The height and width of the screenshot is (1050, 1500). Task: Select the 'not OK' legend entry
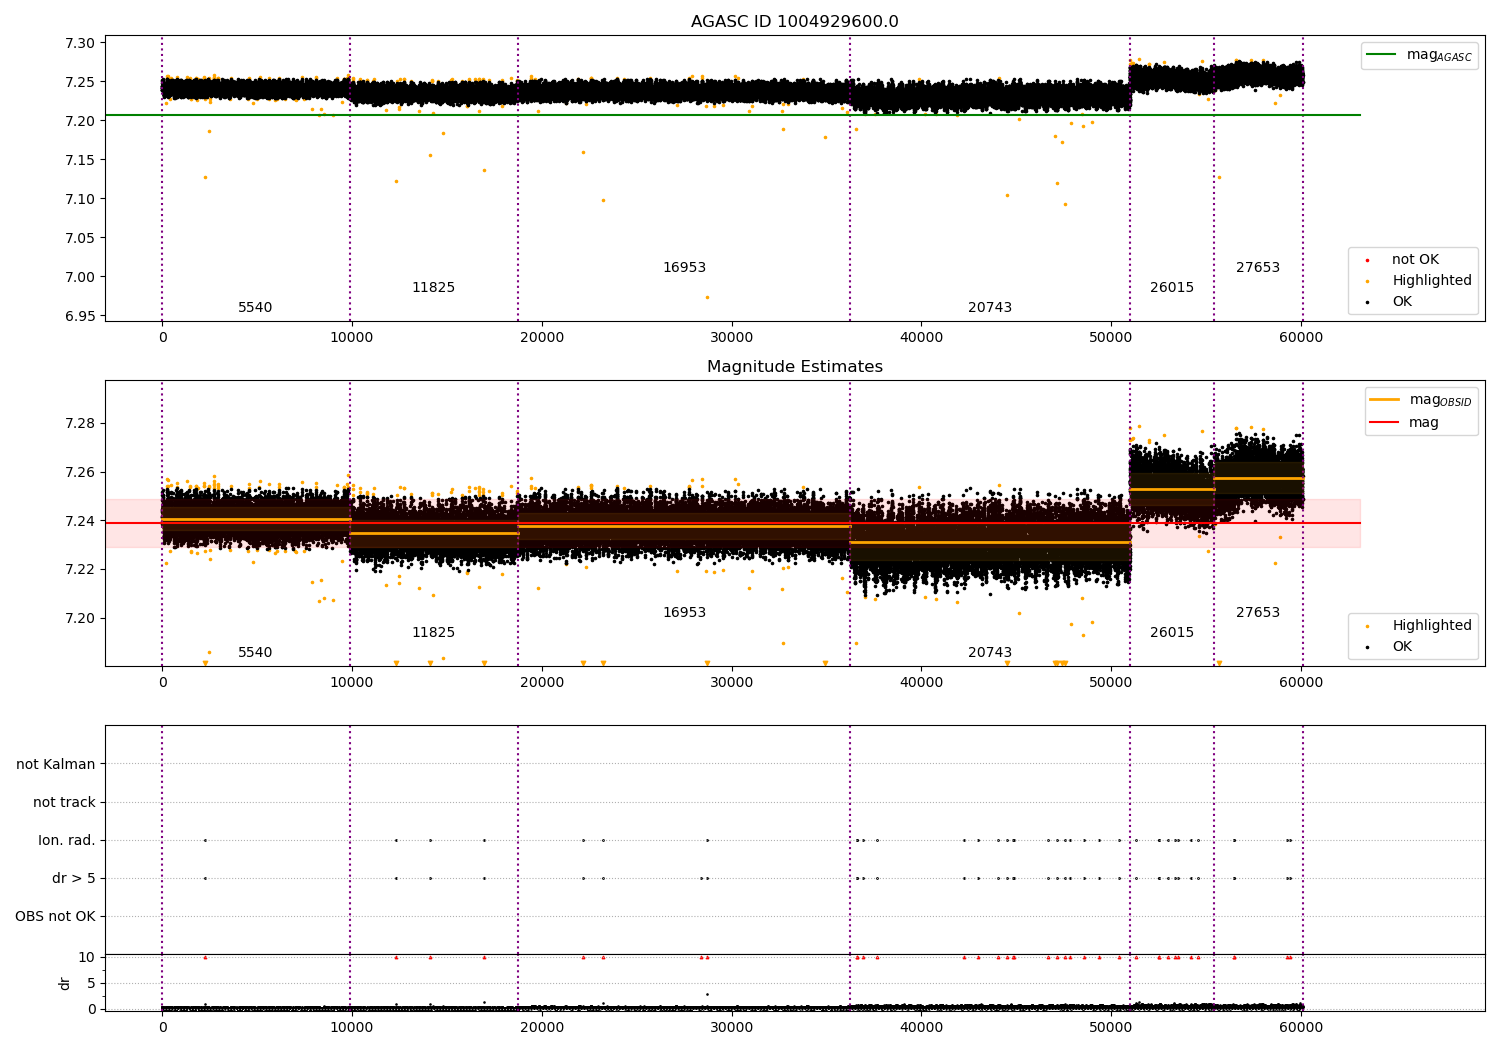[1415, 260]
